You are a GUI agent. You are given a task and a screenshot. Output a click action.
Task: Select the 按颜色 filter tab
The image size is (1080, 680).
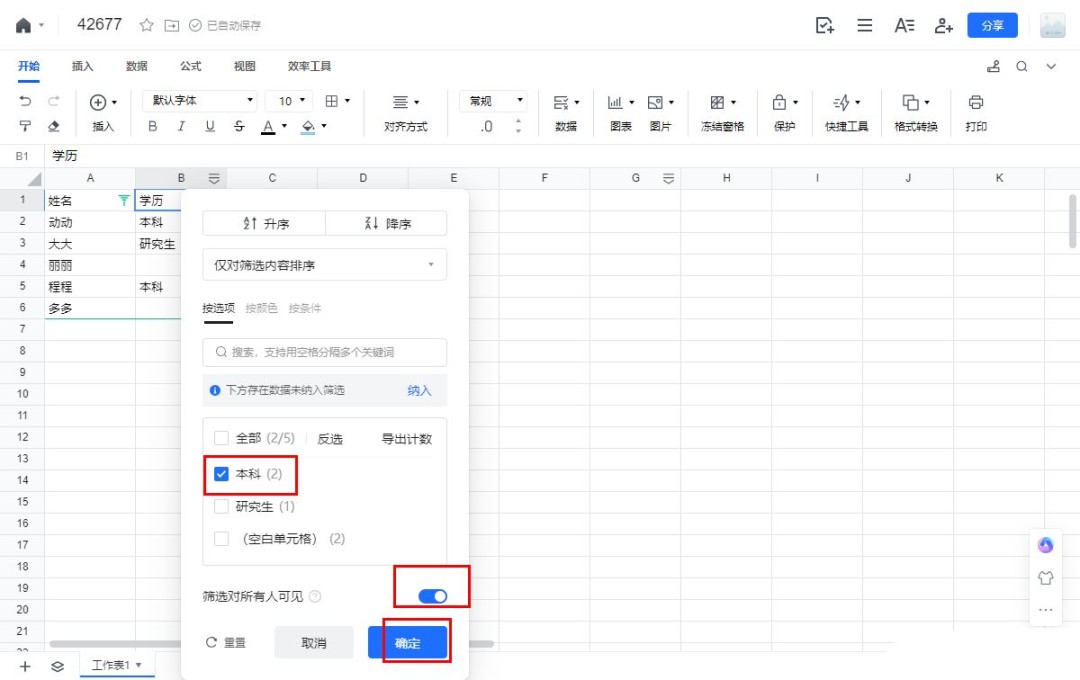coord(260,308)
